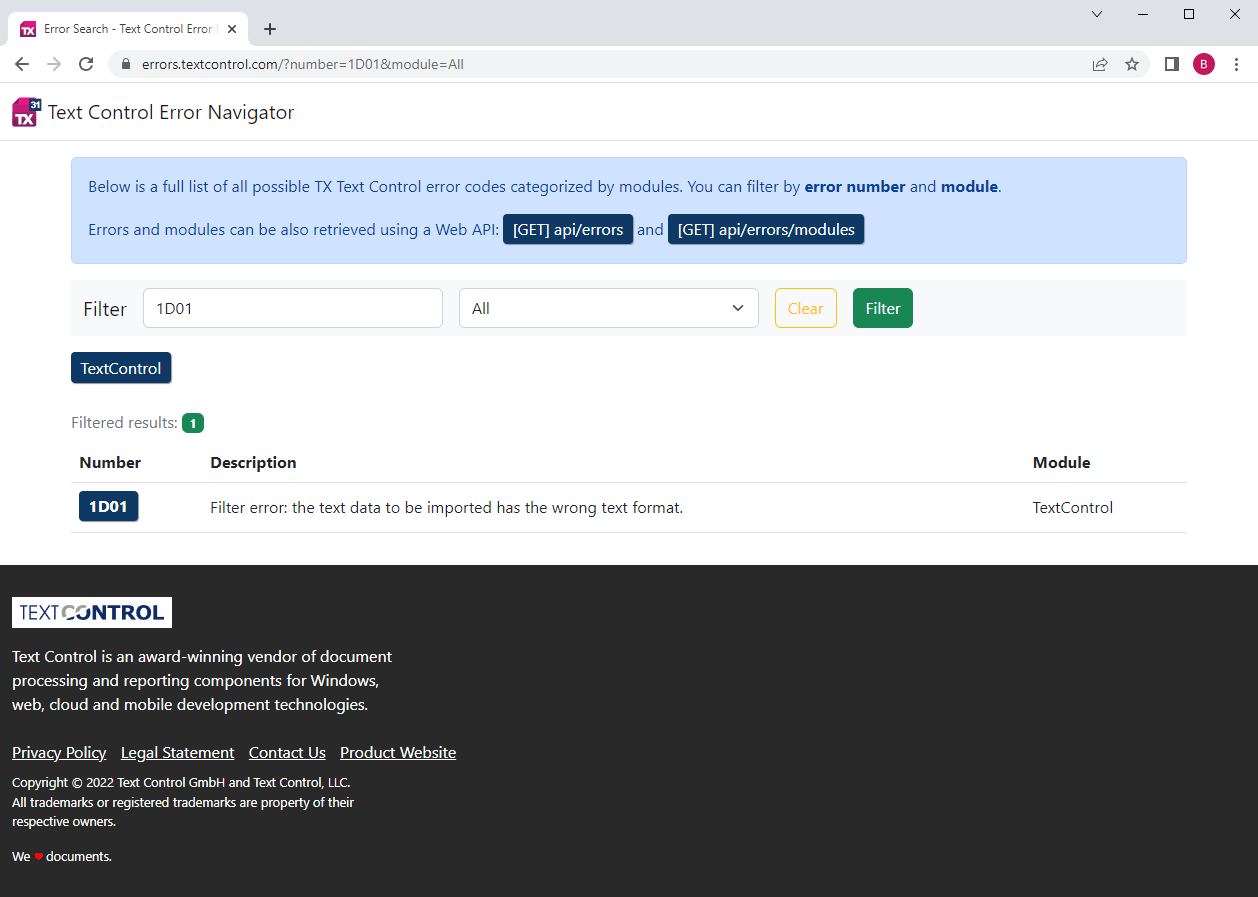Screen dimensions: 1258x897
Task: Clear the filter with the Clear button
Action: coord(806,308)
